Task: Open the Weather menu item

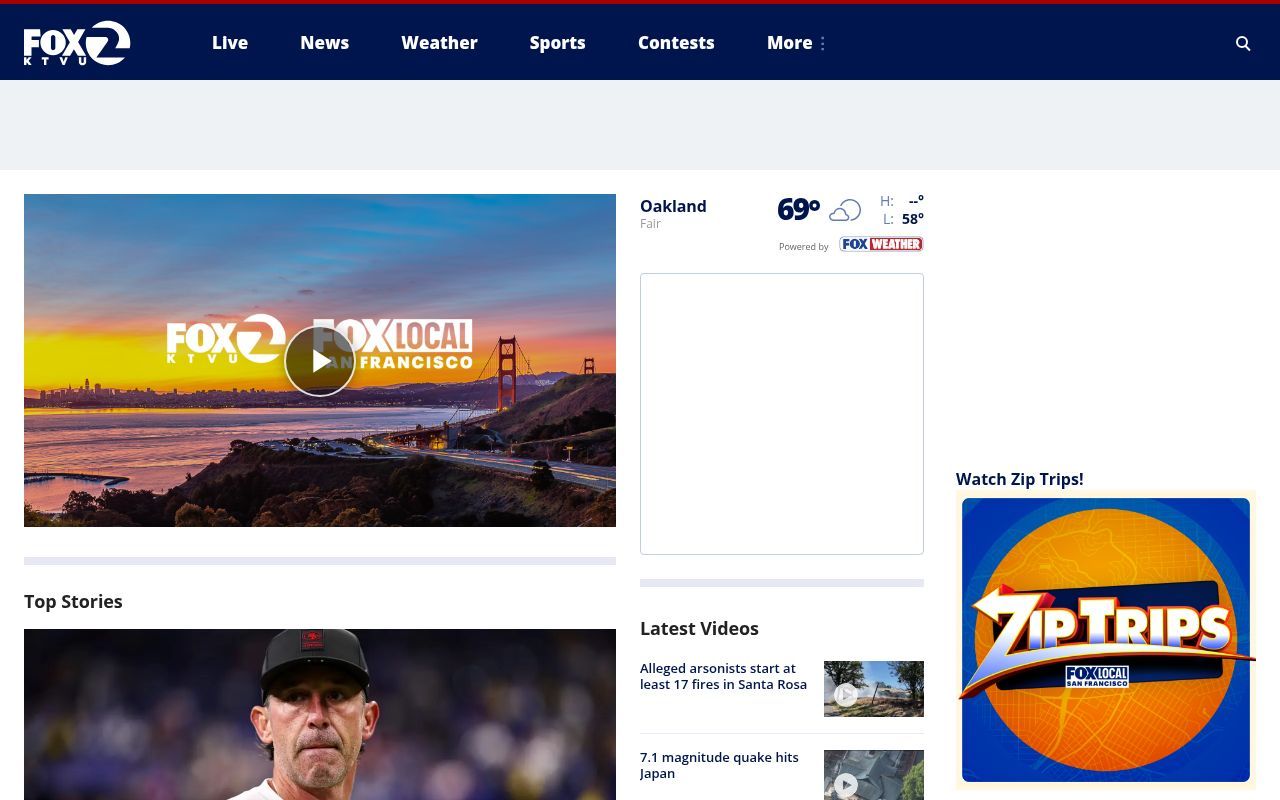Action: tap(440, 43)
